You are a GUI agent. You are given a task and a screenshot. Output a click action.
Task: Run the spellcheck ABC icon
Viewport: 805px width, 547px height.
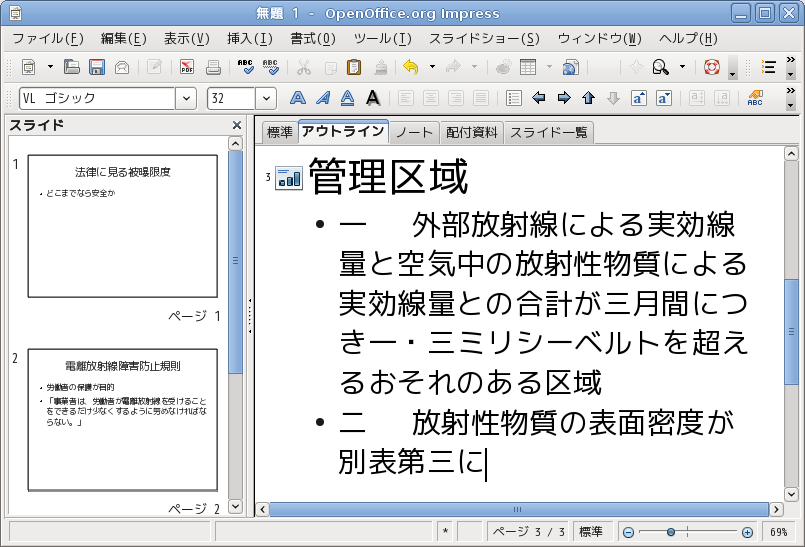point(246,68)
